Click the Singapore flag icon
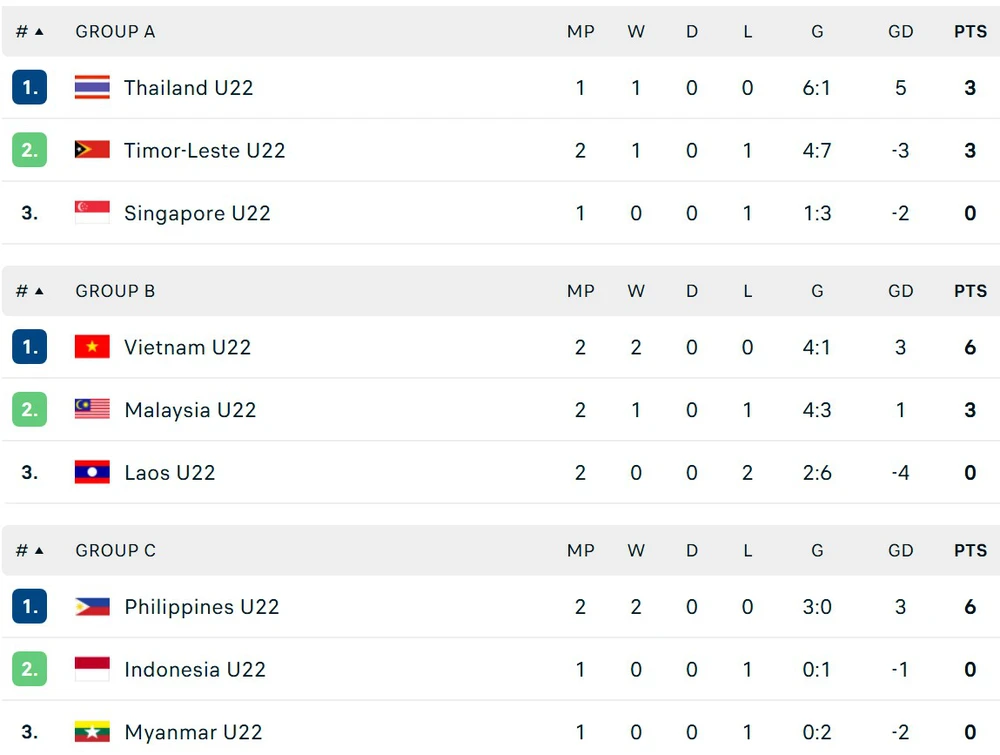1000x755 pixels. click(92, 213)
